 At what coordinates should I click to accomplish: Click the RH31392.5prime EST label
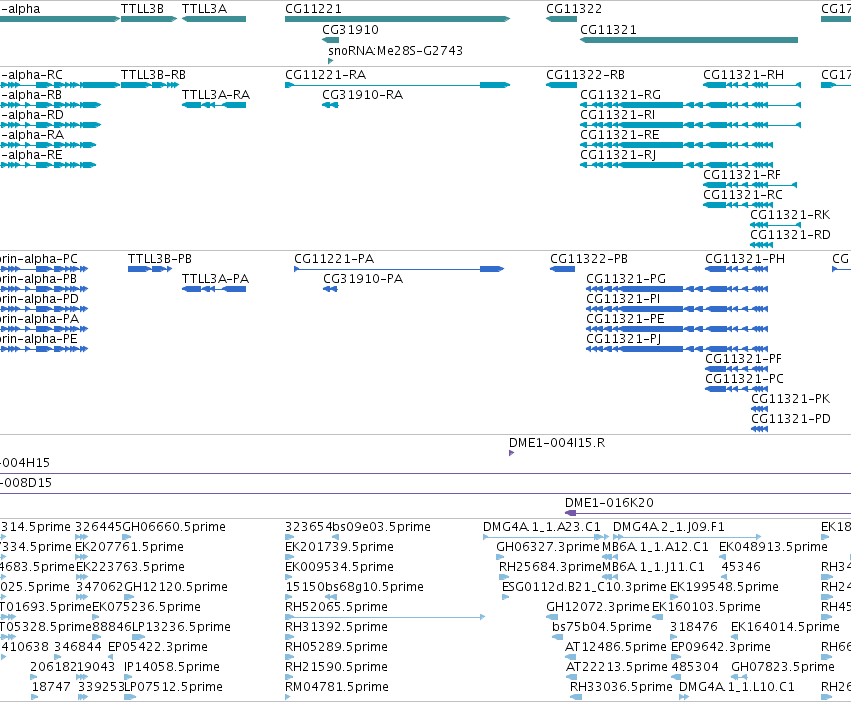click(336, 627)
